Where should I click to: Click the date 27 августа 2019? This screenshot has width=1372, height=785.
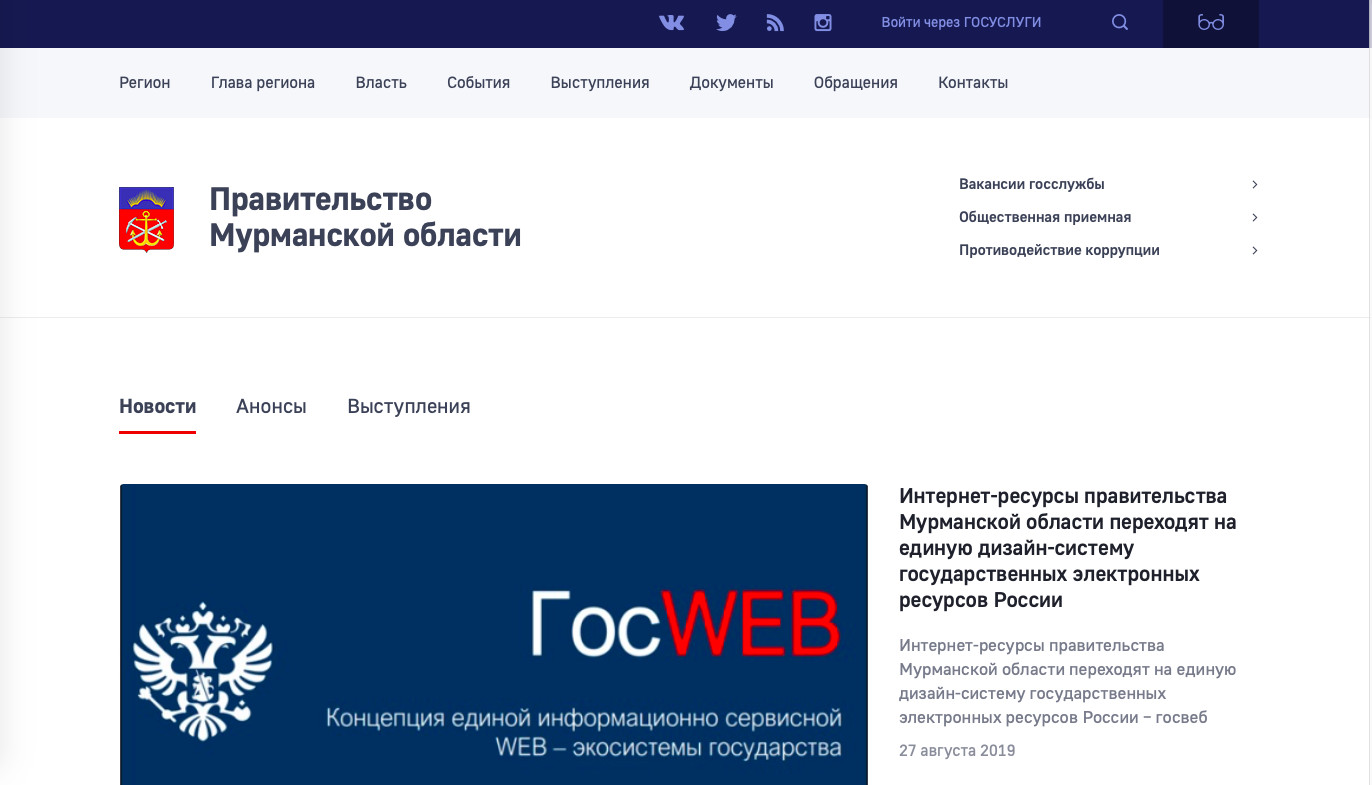pyautogui.click(x=957, y=750)
